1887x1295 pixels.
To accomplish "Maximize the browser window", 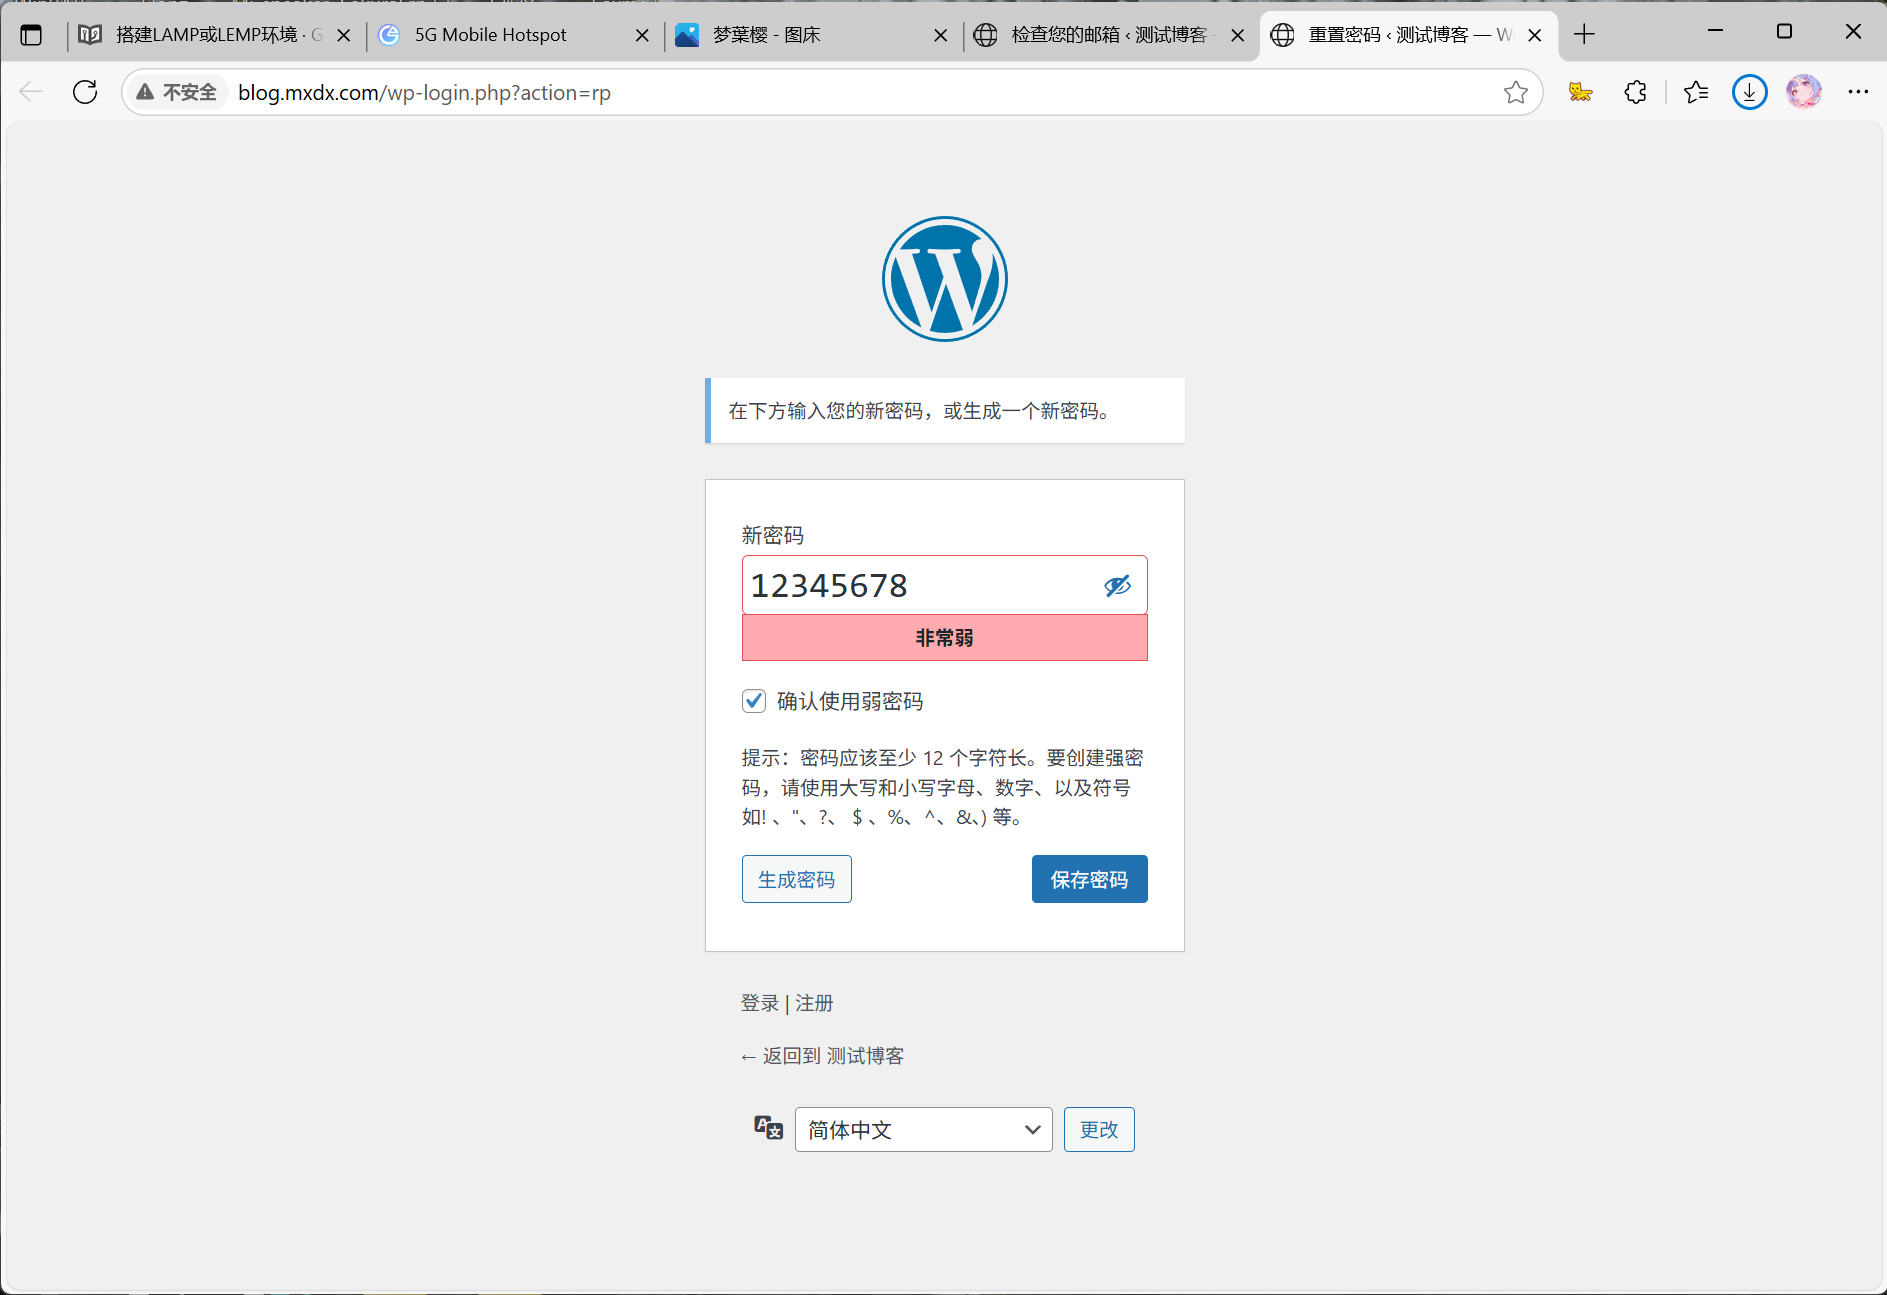I will [x=1784, y=32].
